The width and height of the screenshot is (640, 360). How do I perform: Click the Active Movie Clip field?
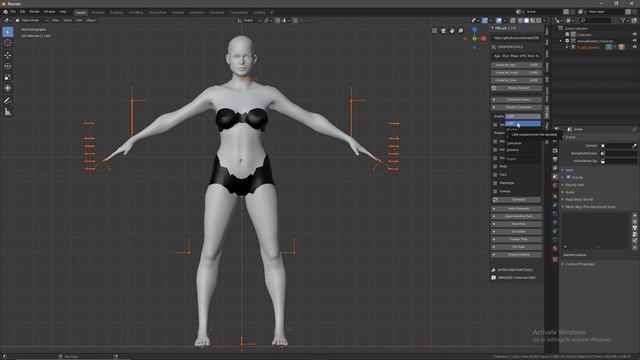618,161
